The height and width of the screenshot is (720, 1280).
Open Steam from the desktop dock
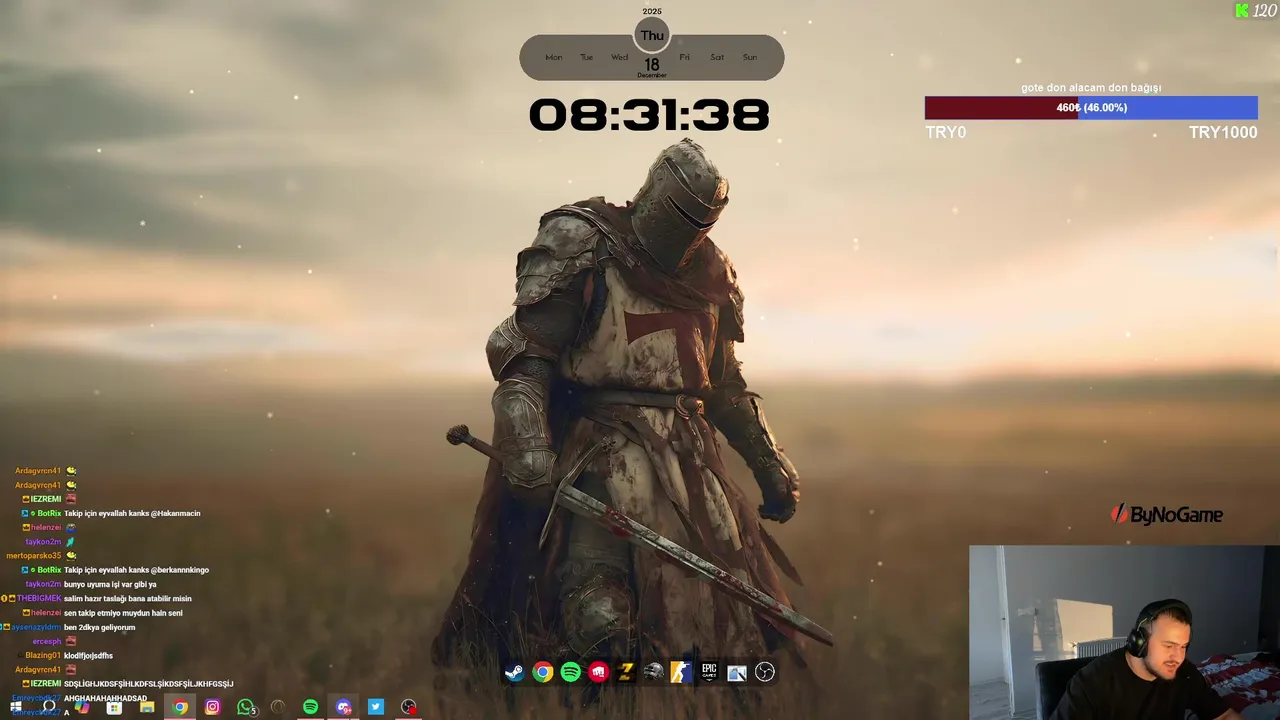point(514,672)
